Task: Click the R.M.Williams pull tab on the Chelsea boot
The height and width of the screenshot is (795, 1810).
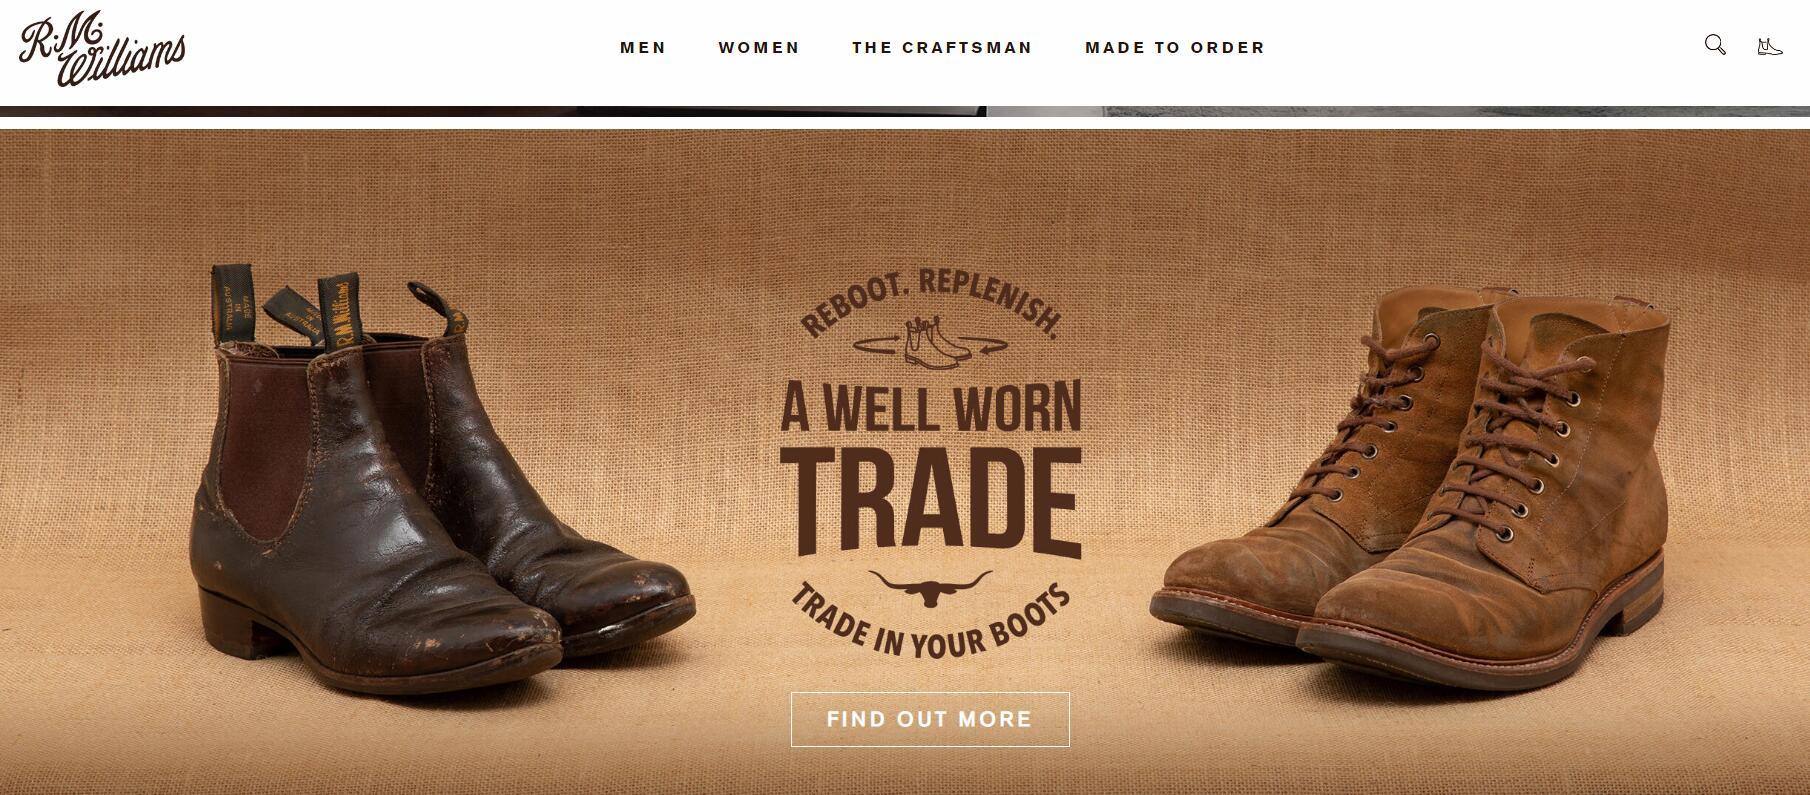Action: (x=342, y=310)
